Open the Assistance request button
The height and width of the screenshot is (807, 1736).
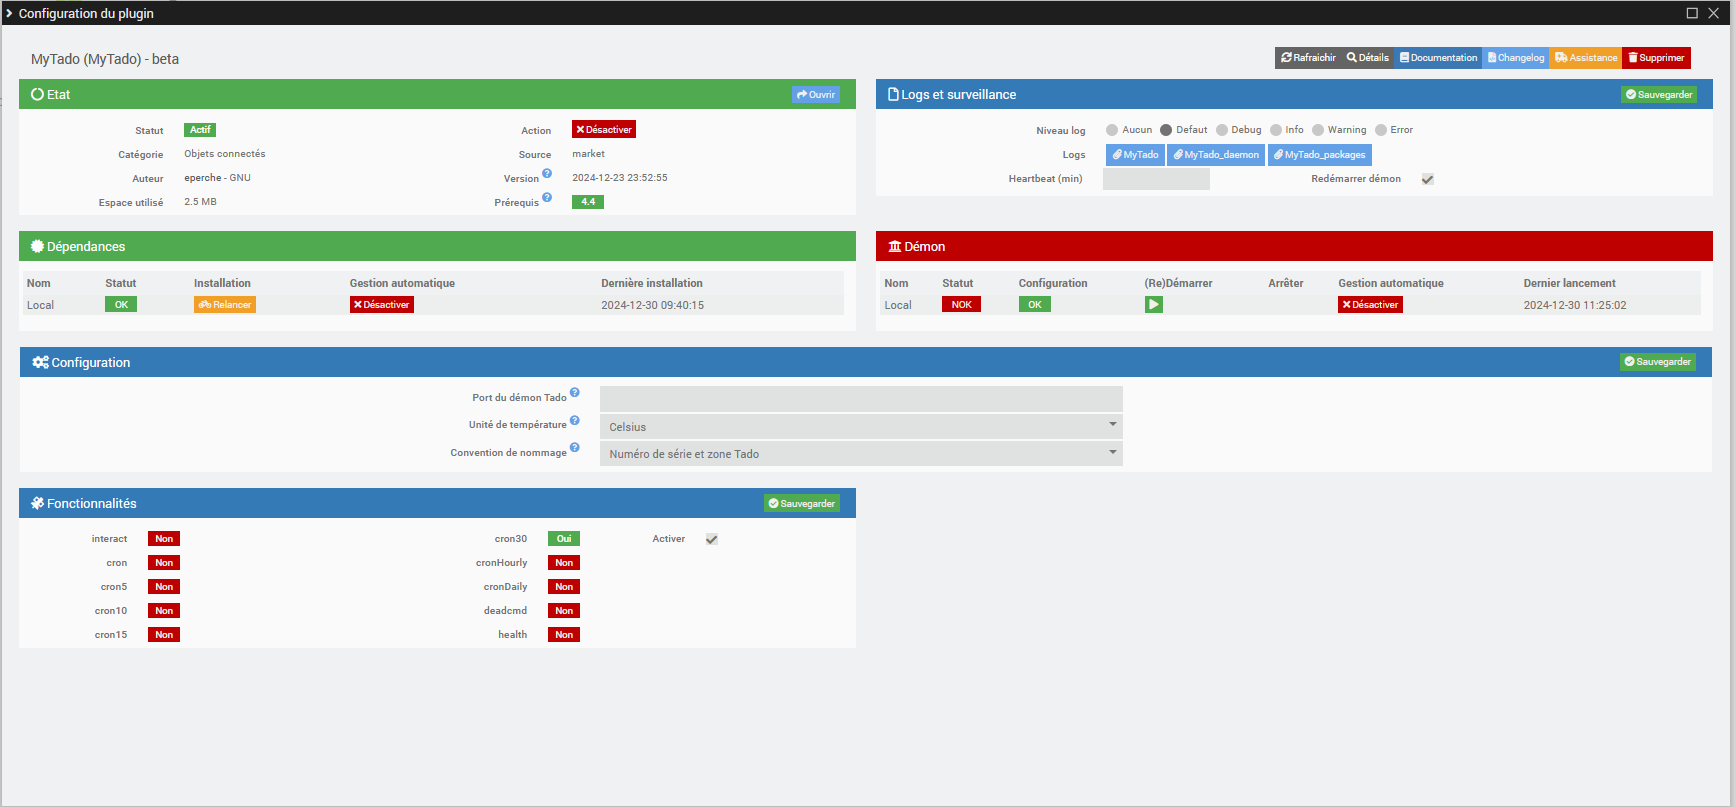pos(1586,58)
